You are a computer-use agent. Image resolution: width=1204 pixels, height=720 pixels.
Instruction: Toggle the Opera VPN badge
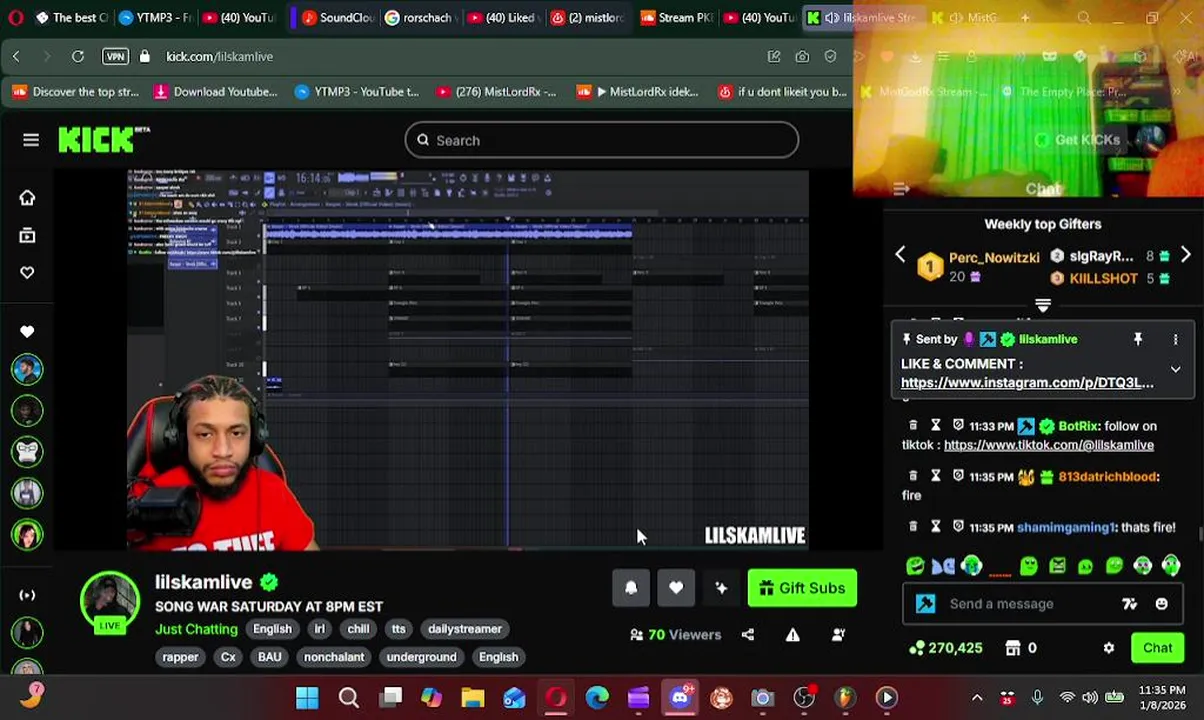point(115,57)
